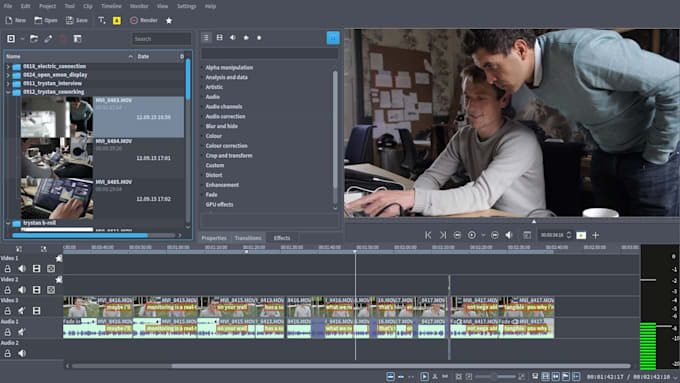Show audio effects filter icon

[x=233, y=38]
